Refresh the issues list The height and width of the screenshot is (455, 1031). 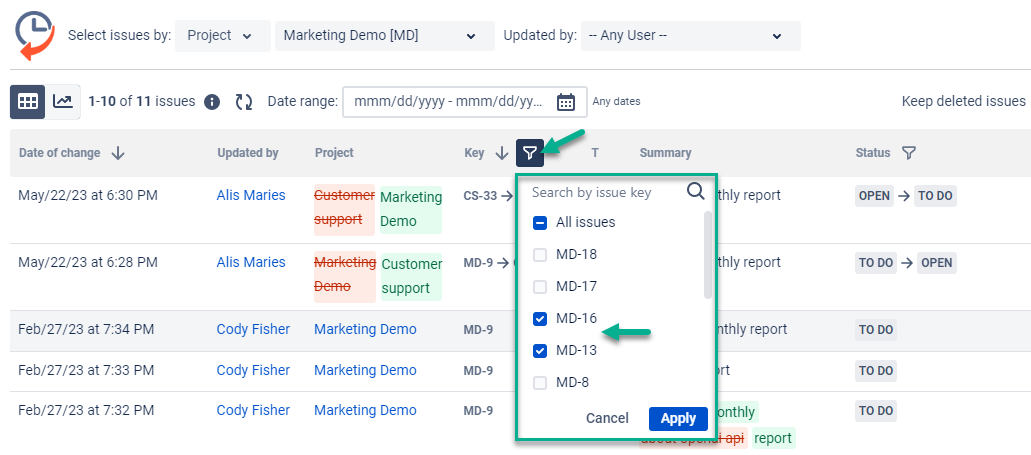coord(244,102)
